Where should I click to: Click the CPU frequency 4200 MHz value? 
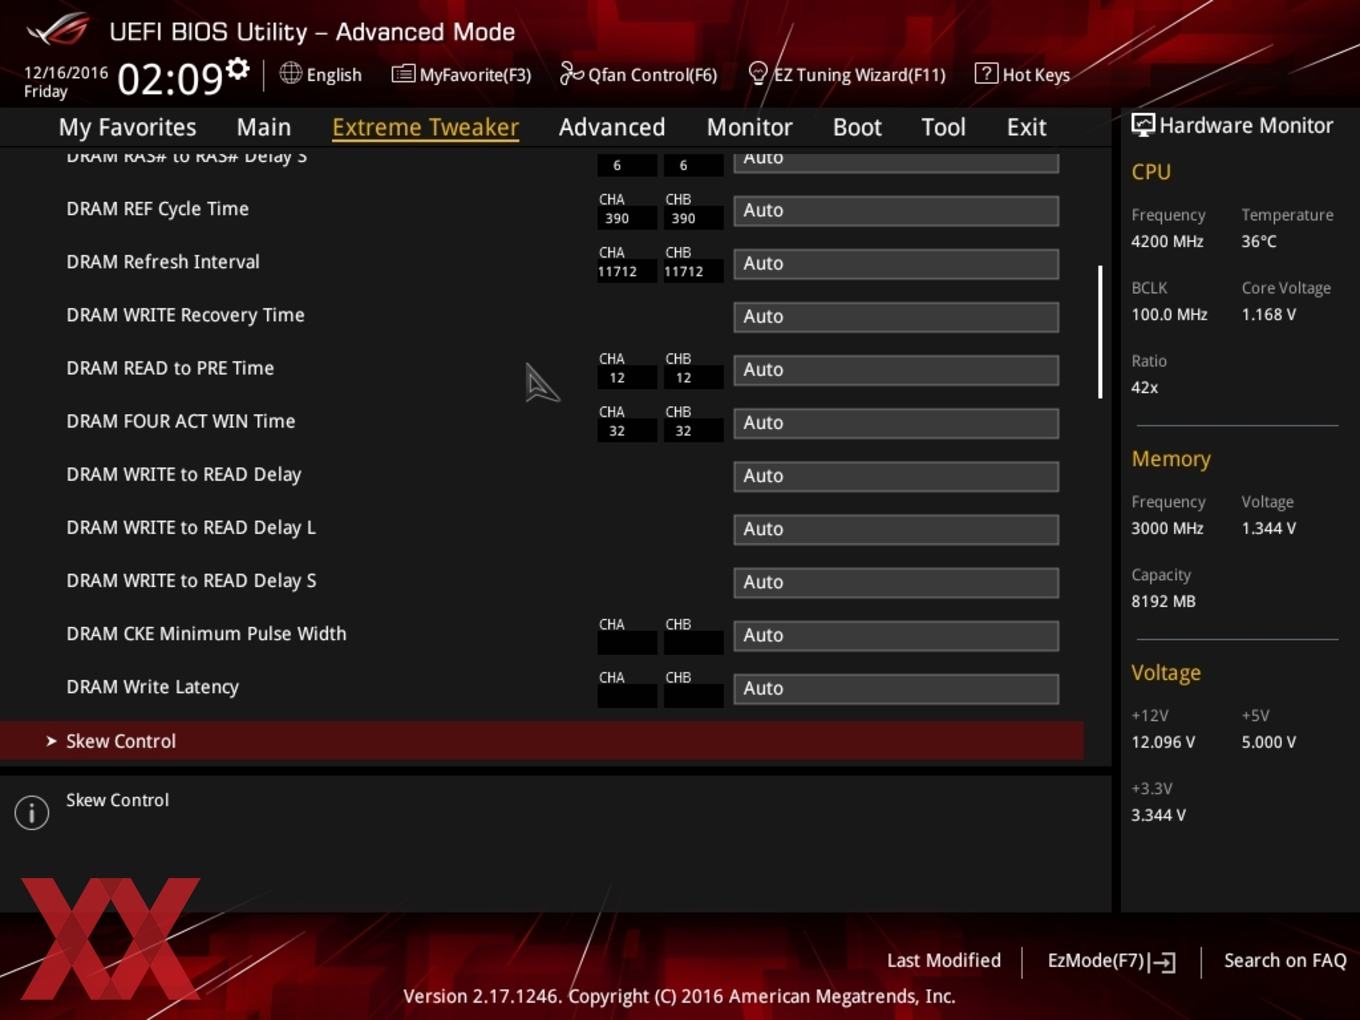pyautogui.click(x=1167, y=241)
